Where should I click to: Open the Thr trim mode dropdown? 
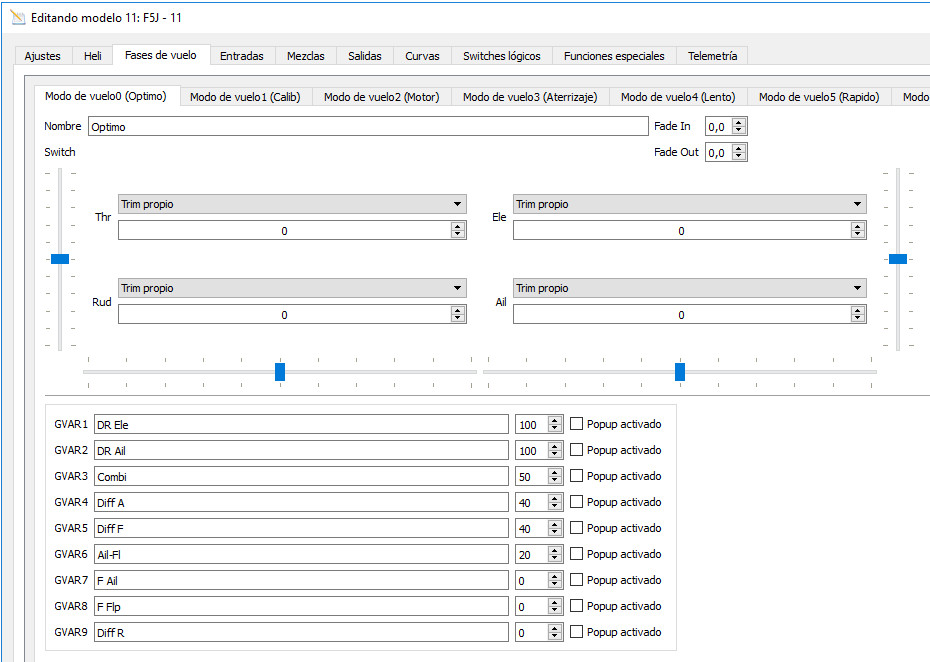[x=292, y=204]
